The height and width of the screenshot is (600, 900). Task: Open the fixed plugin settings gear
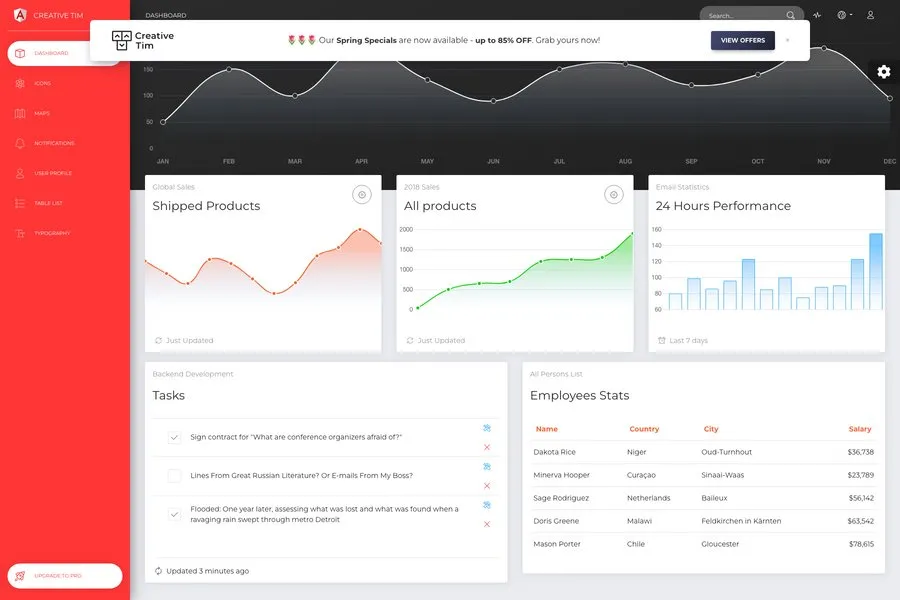(883, 72)
